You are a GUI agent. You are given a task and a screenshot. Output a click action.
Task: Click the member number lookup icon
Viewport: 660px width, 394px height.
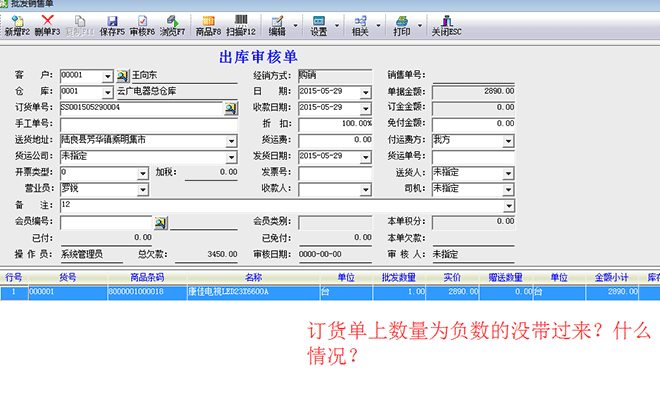[x=160, y=223]
